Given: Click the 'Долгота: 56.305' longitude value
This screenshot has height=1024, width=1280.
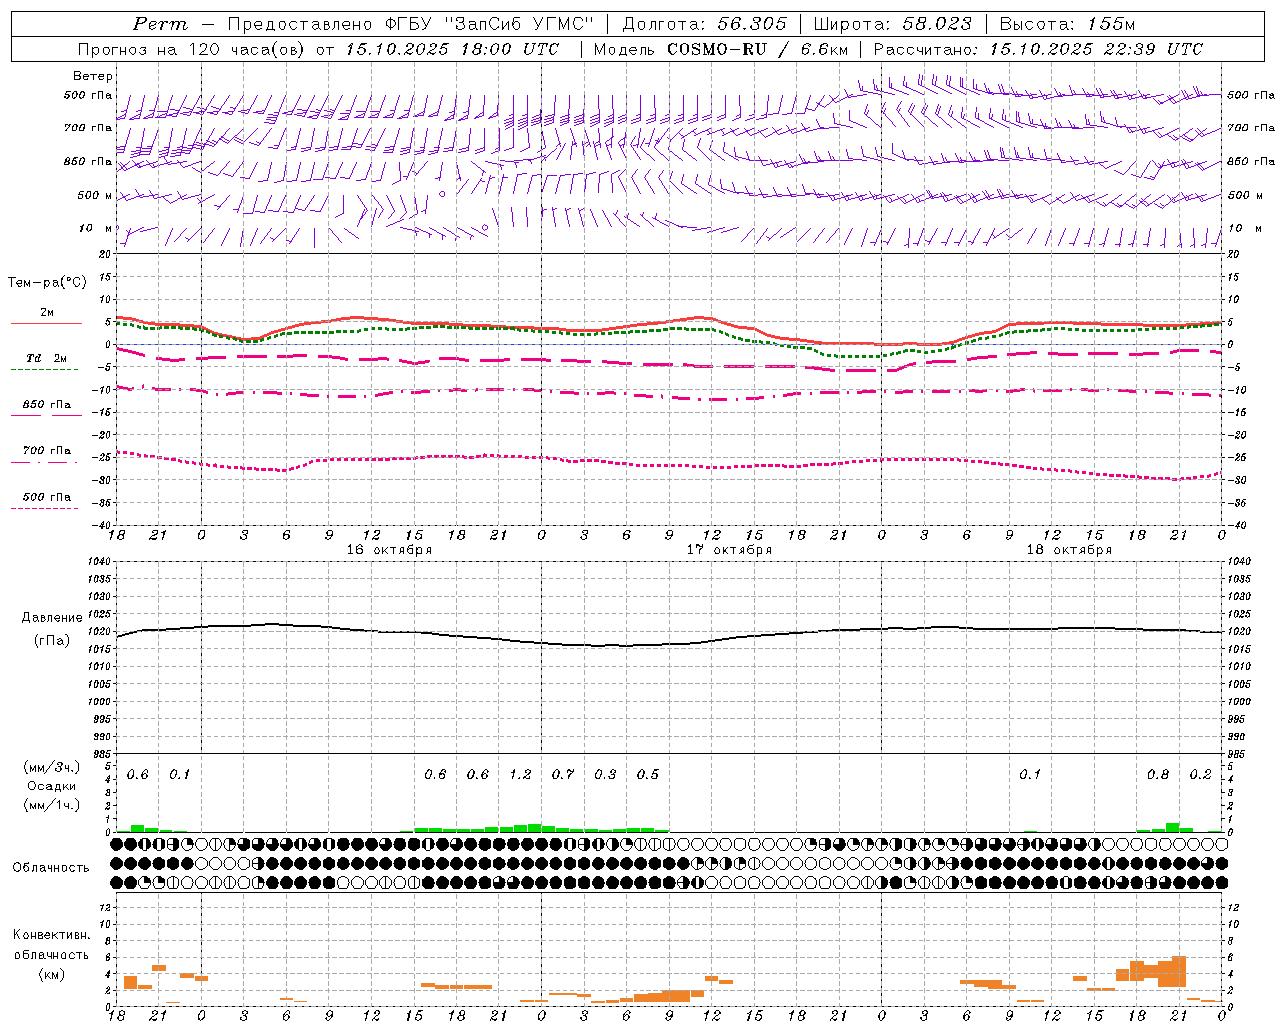Looking at the screenshot, I should [x=704, y=24].
